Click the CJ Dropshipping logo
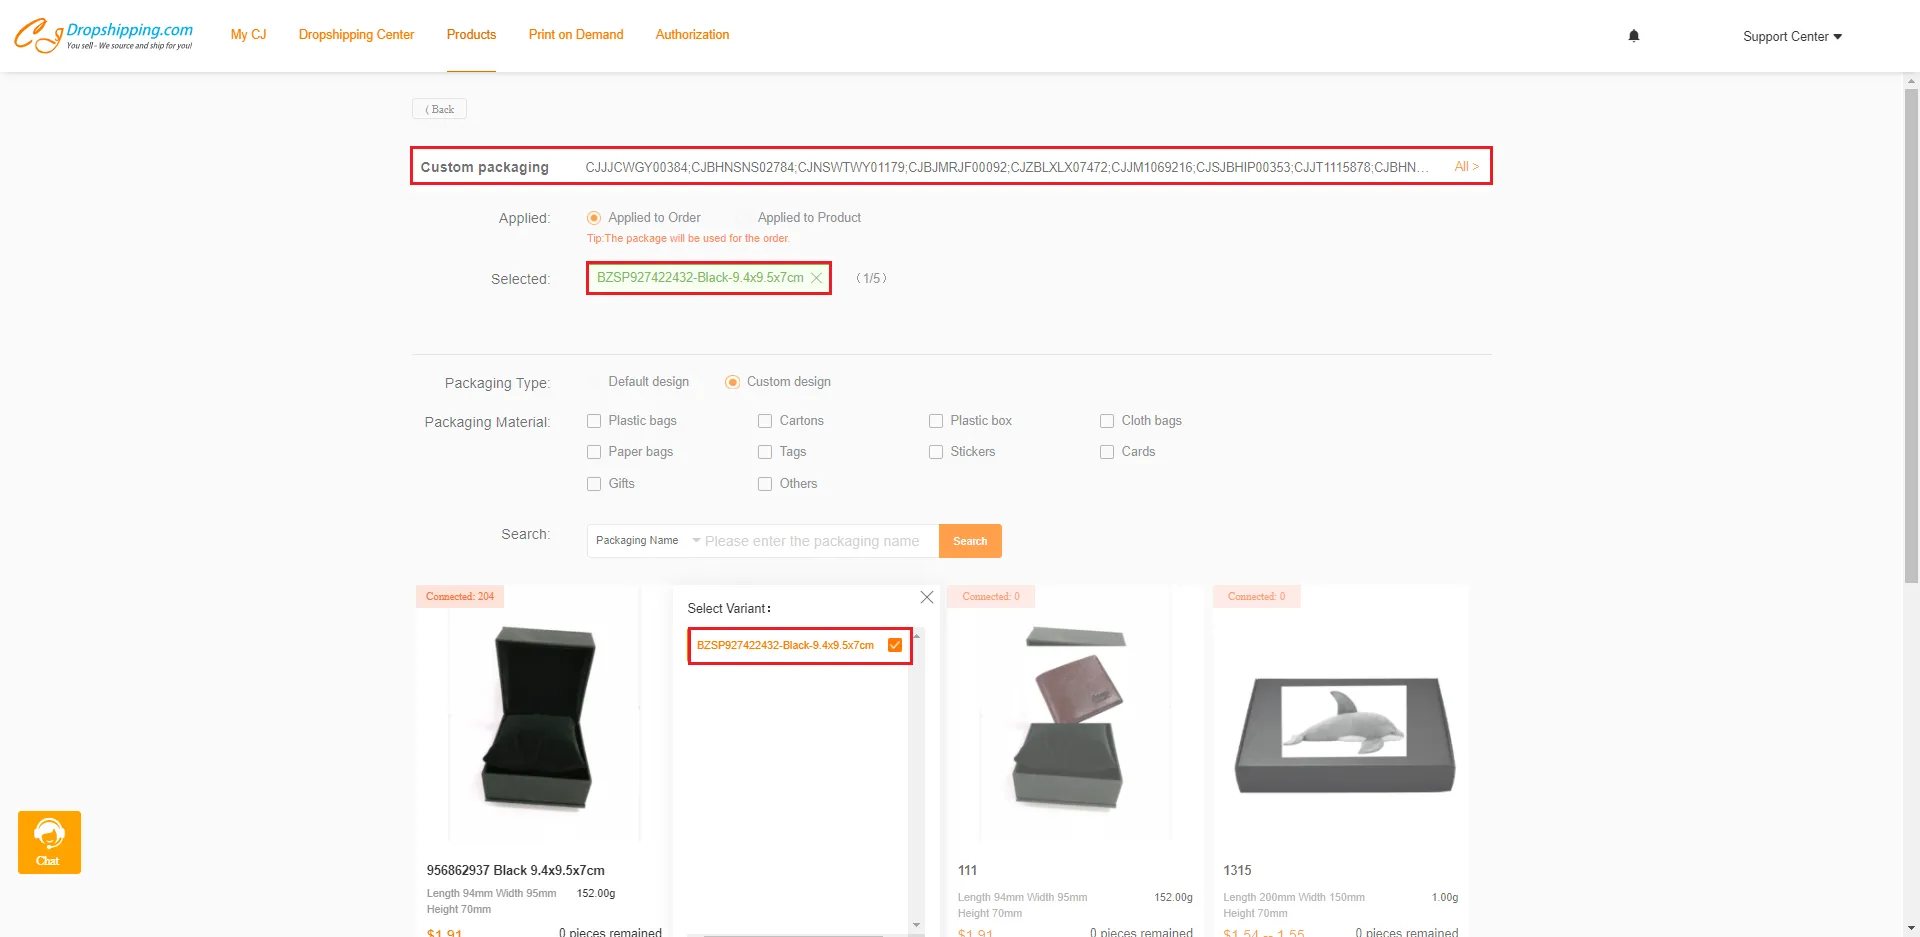 coord(103,35)
